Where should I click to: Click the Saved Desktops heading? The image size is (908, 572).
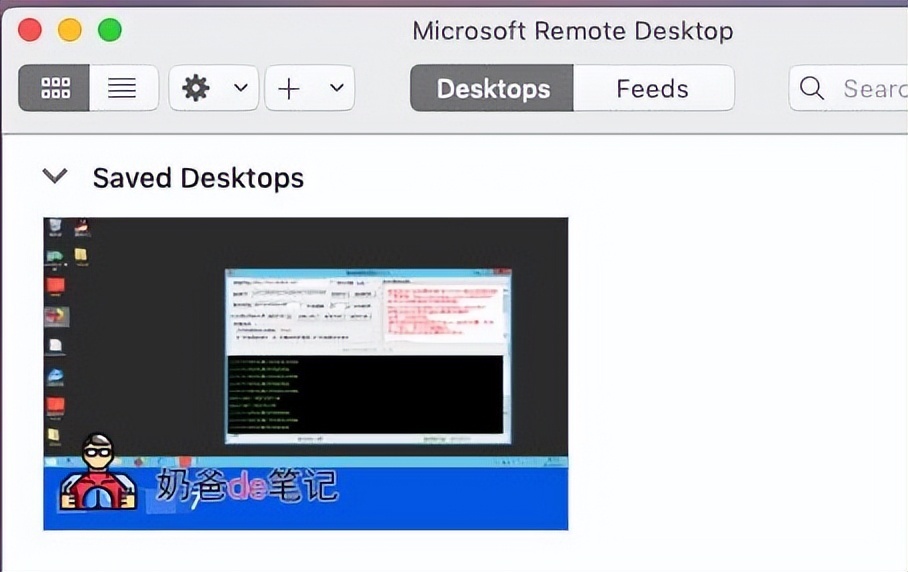pyautogui.click(x=198, y=178)
